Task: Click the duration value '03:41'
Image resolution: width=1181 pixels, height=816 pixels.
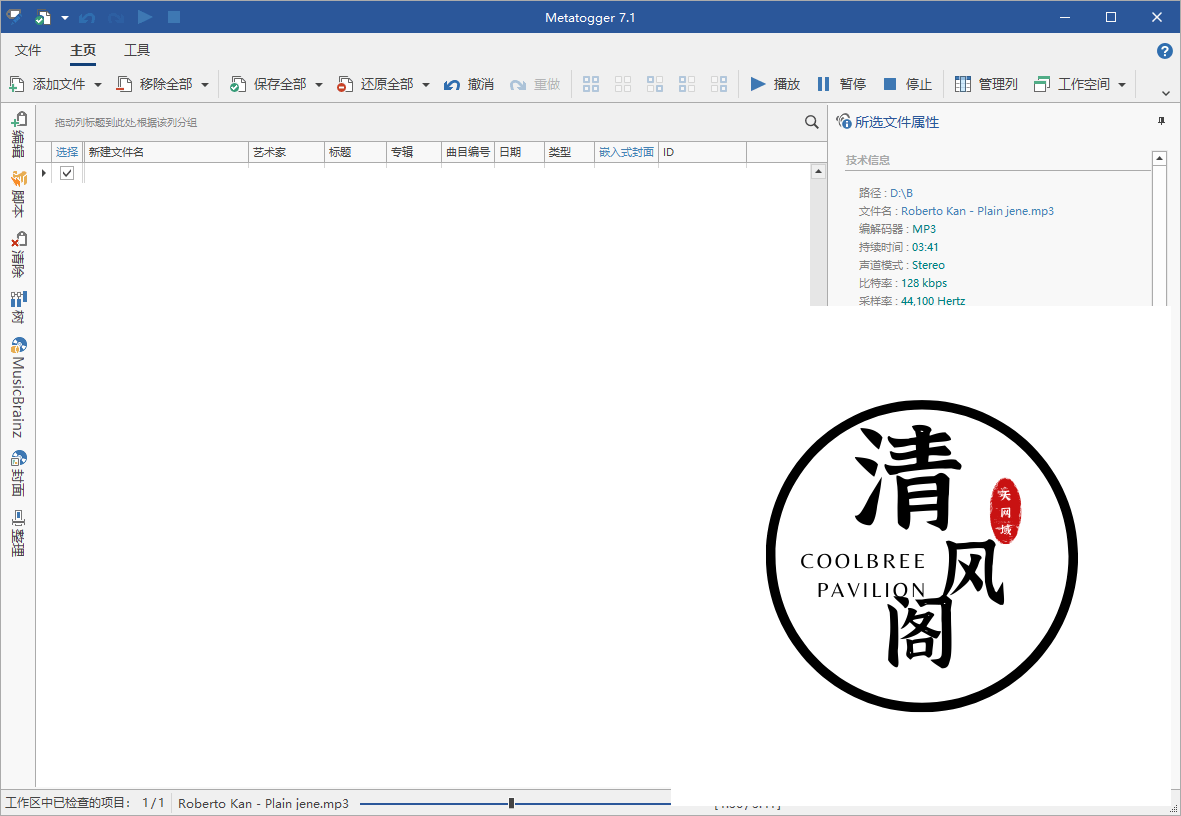Action: coord(925,247)
